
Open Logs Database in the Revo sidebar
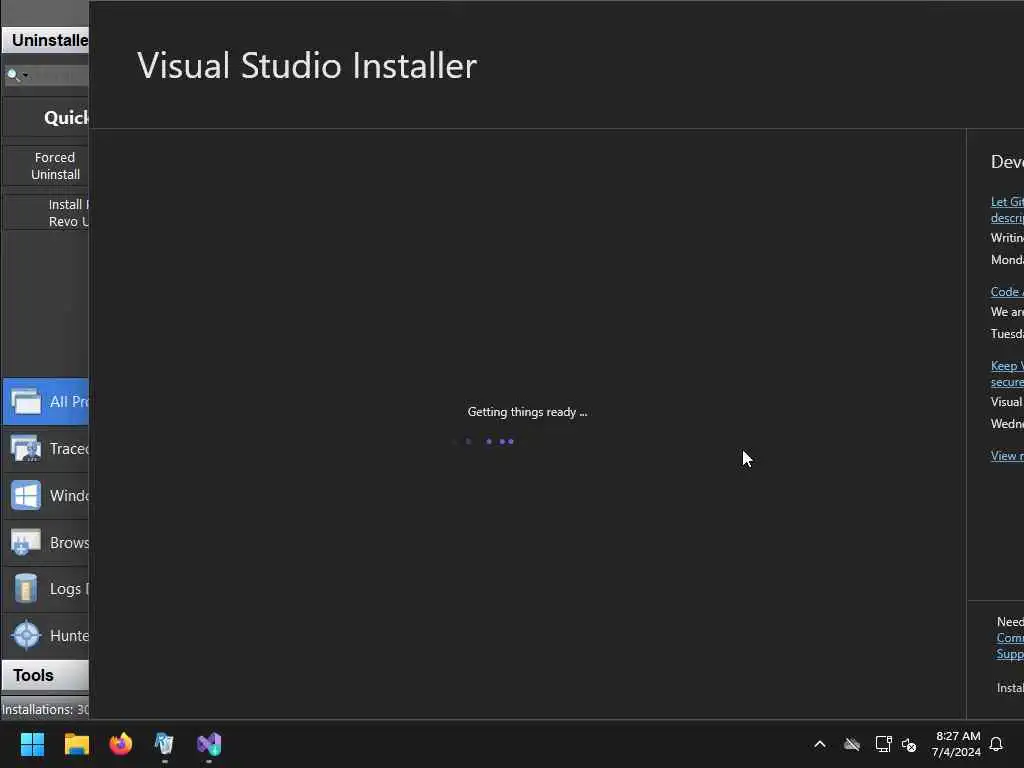[x=46, y=589]
